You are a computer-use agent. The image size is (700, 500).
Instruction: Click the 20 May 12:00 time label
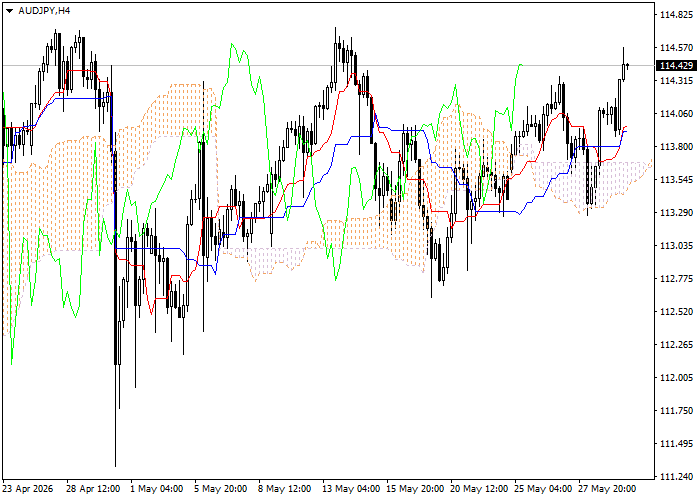(x=479, y=489)
